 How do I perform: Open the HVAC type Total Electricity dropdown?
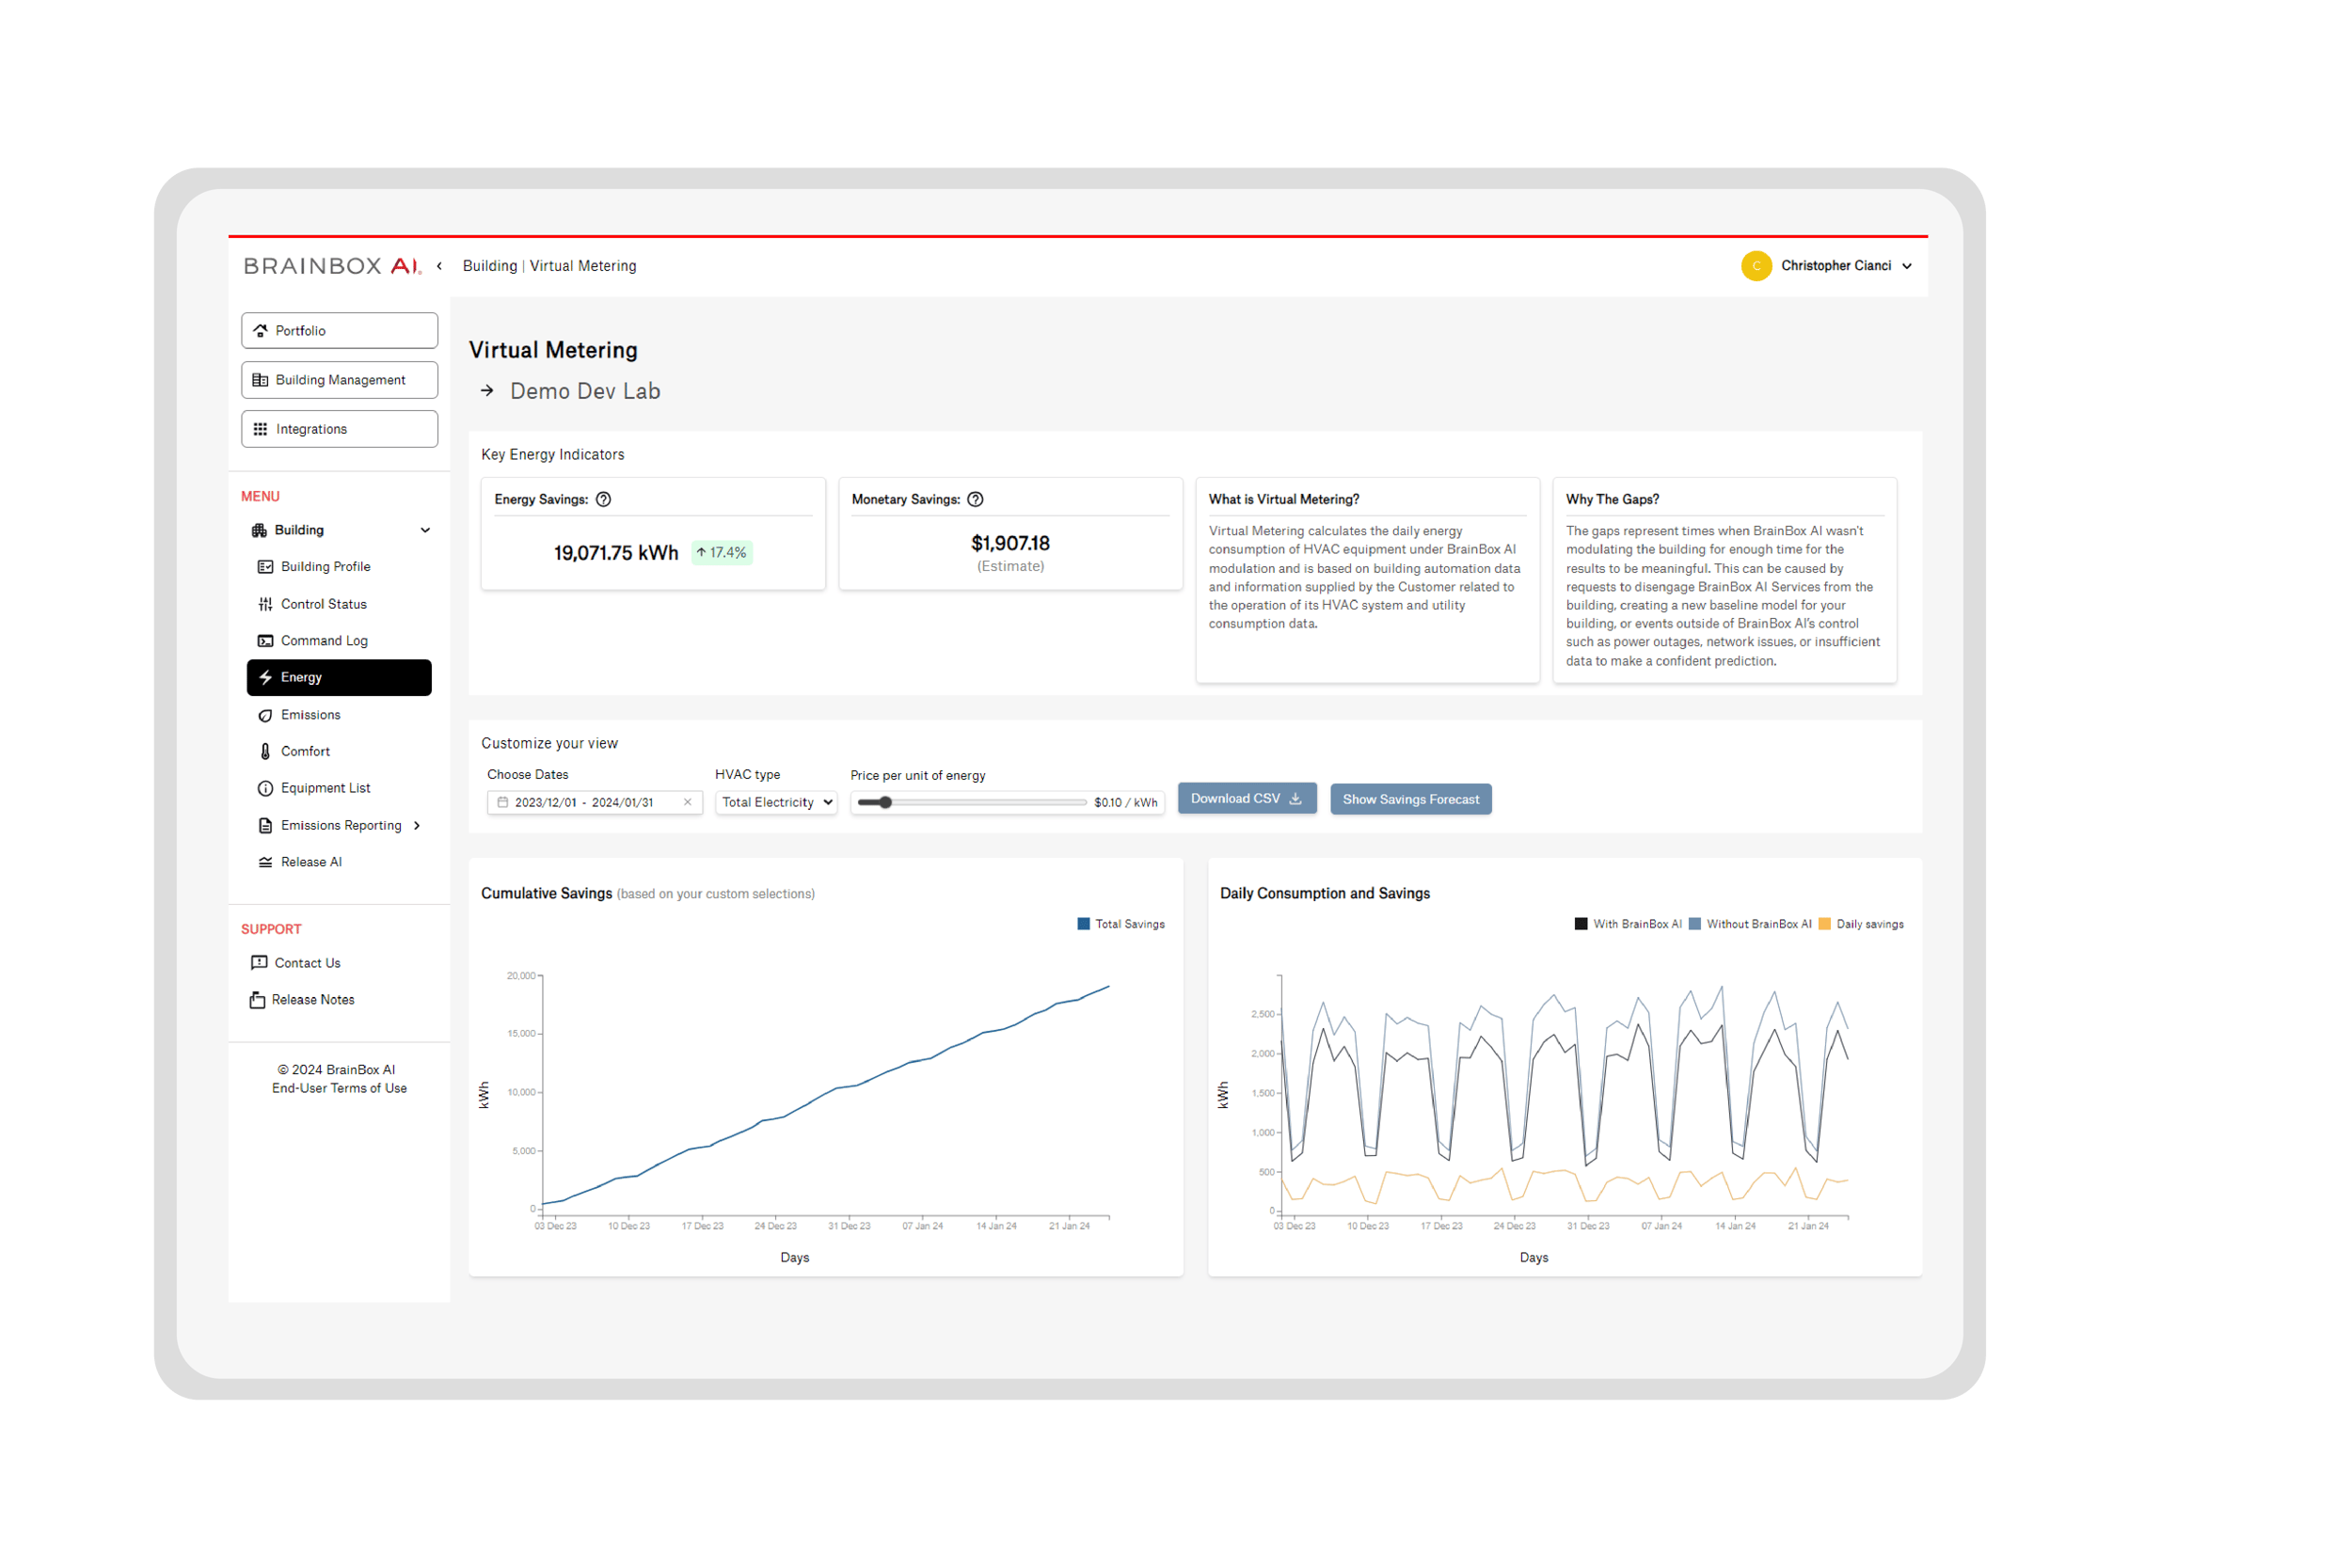pyautogui.click(x=775, y=801)
